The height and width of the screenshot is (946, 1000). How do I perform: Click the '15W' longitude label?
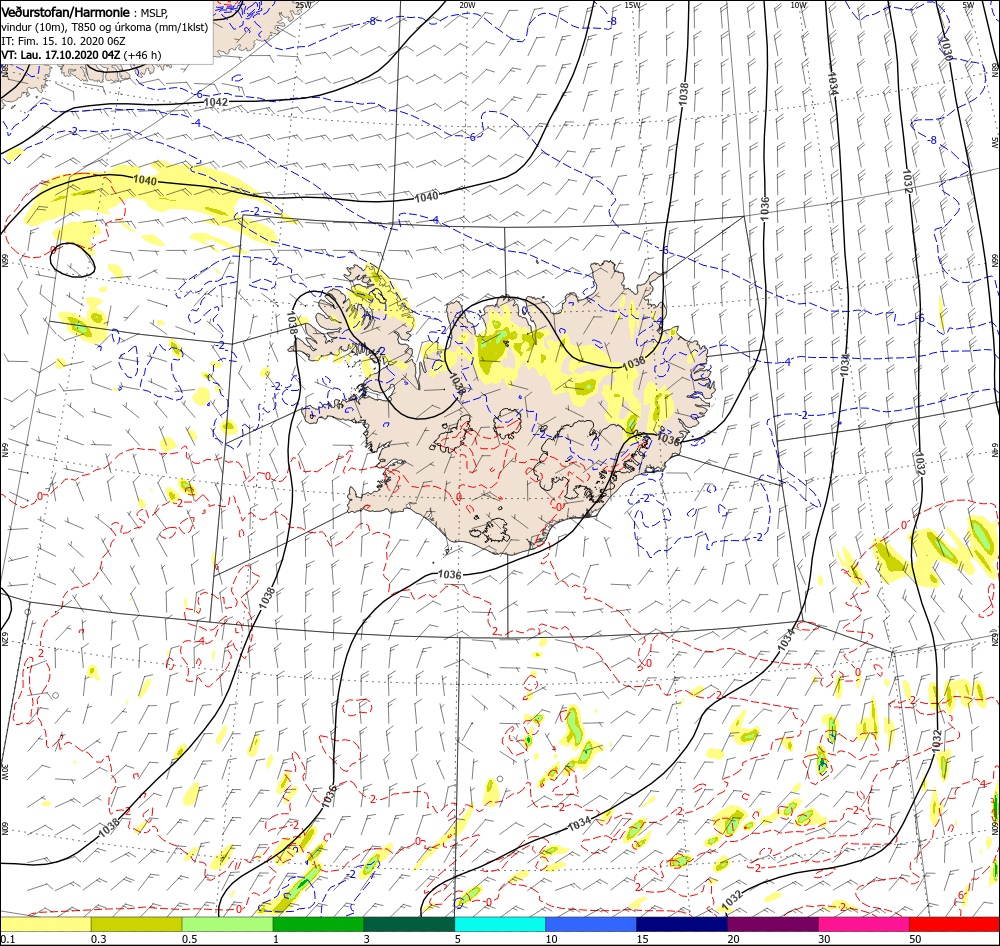tap(633, 5)
